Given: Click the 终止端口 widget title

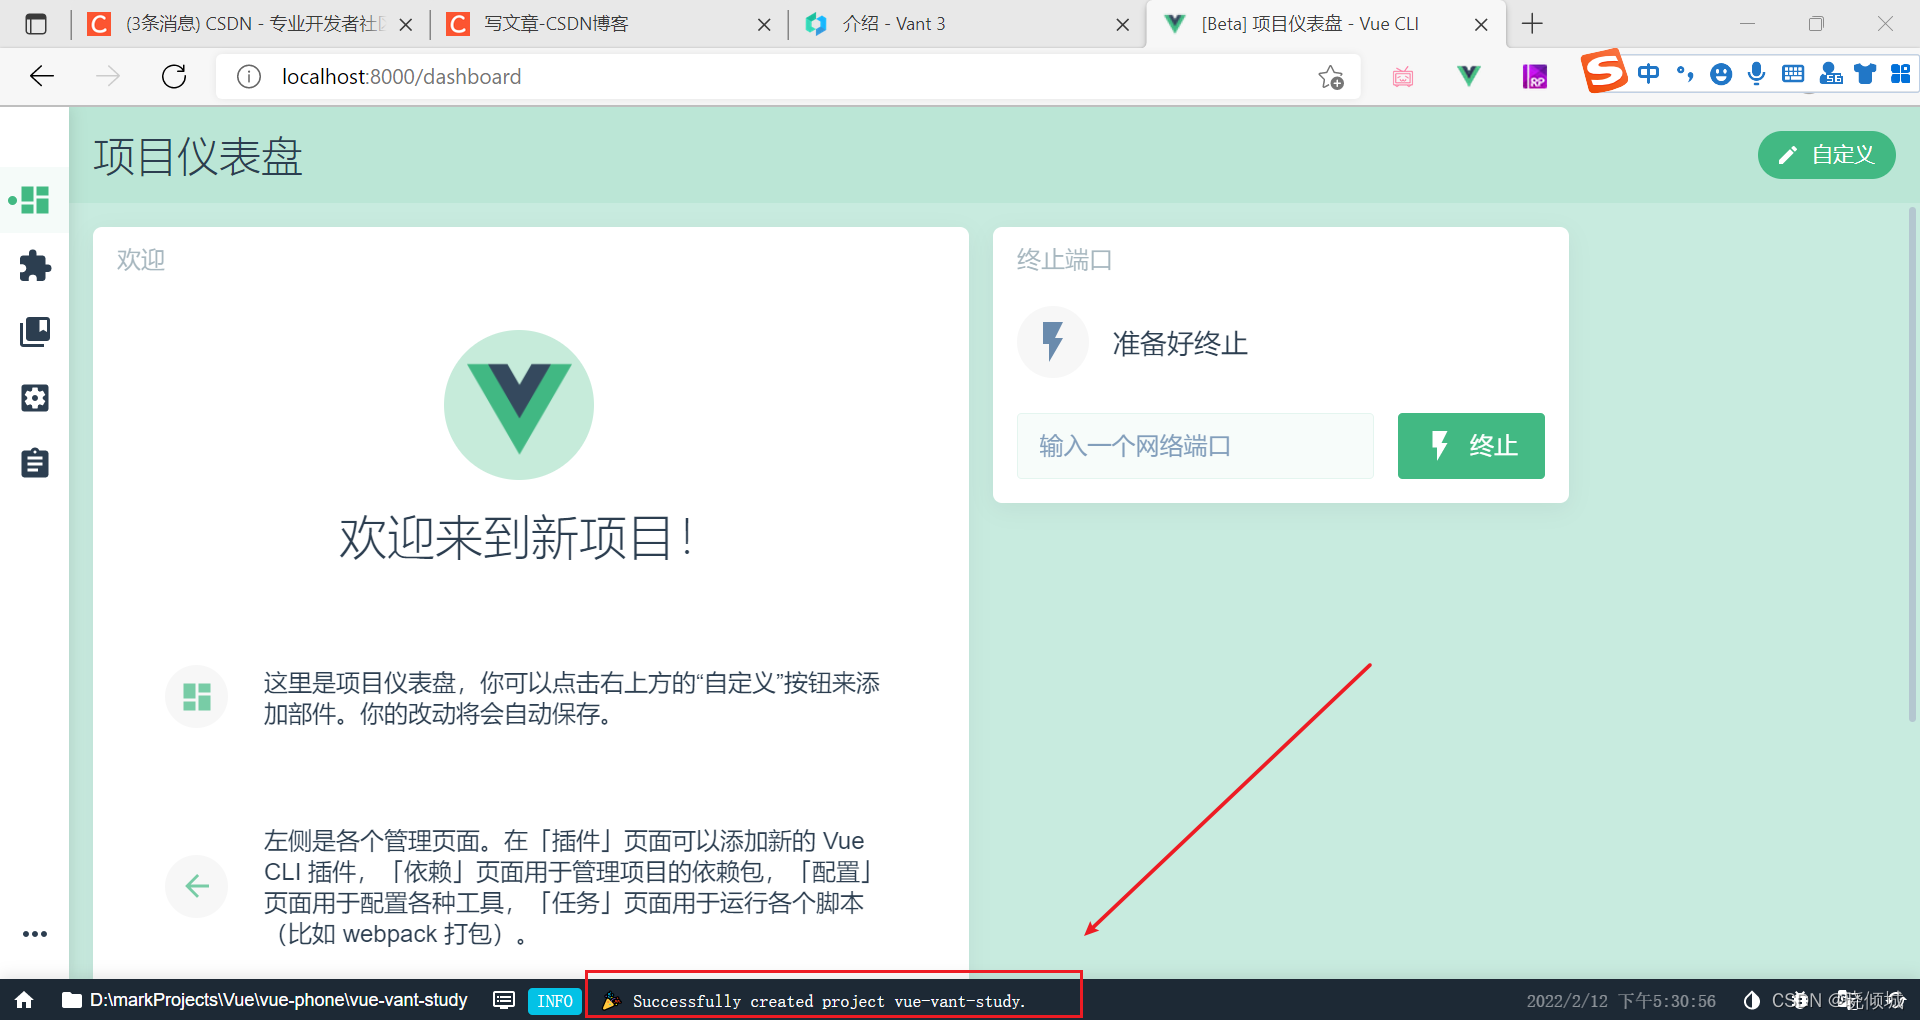Looking at the screenshot, I should 1064,261.
